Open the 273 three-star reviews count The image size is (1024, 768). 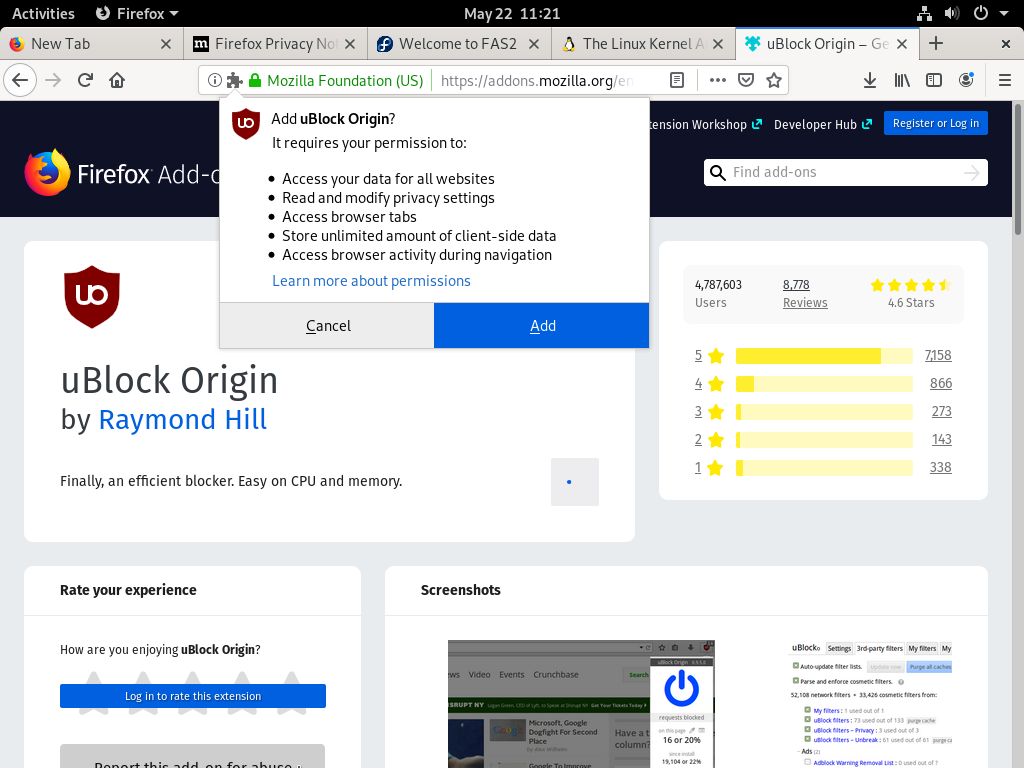[941, 411]
